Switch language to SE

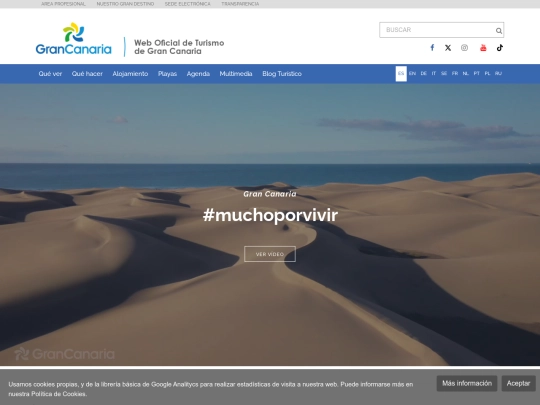pyautogui.click(x=444, y=74)
